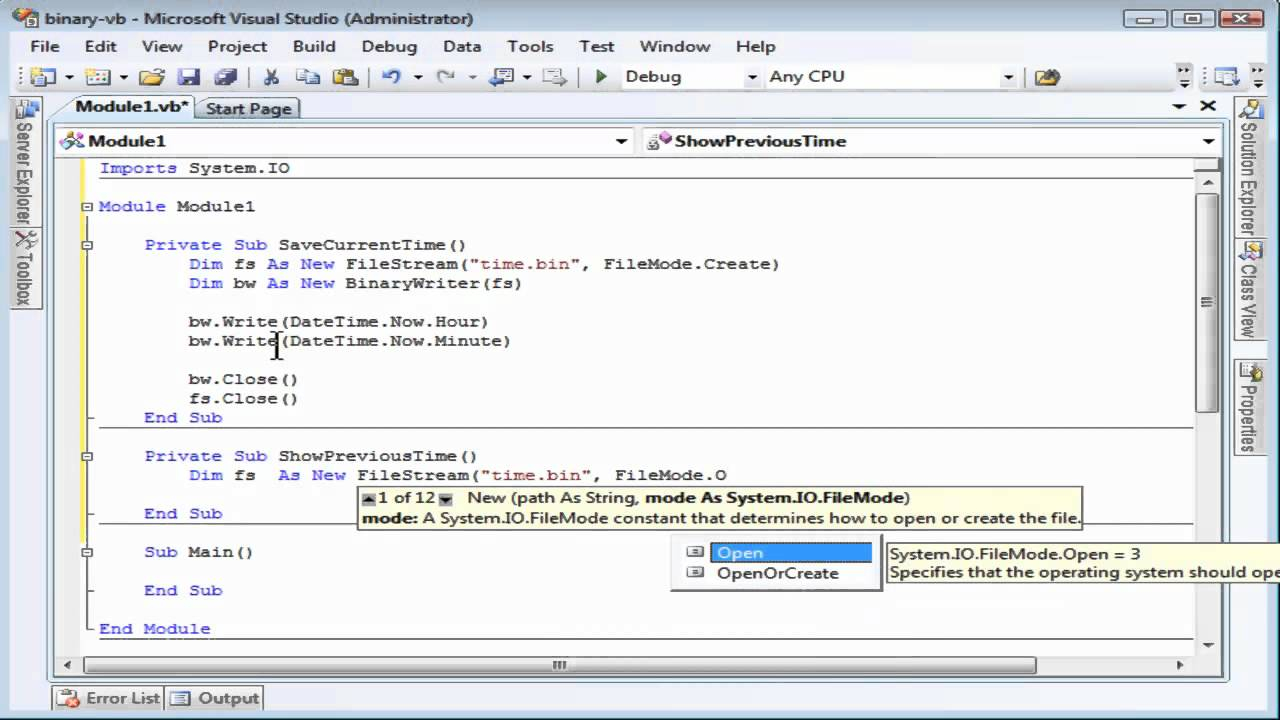Screen dimensions: 1280x720
Task: Undo the last edit with Undo icon
Action: click(x=392, y=77)
